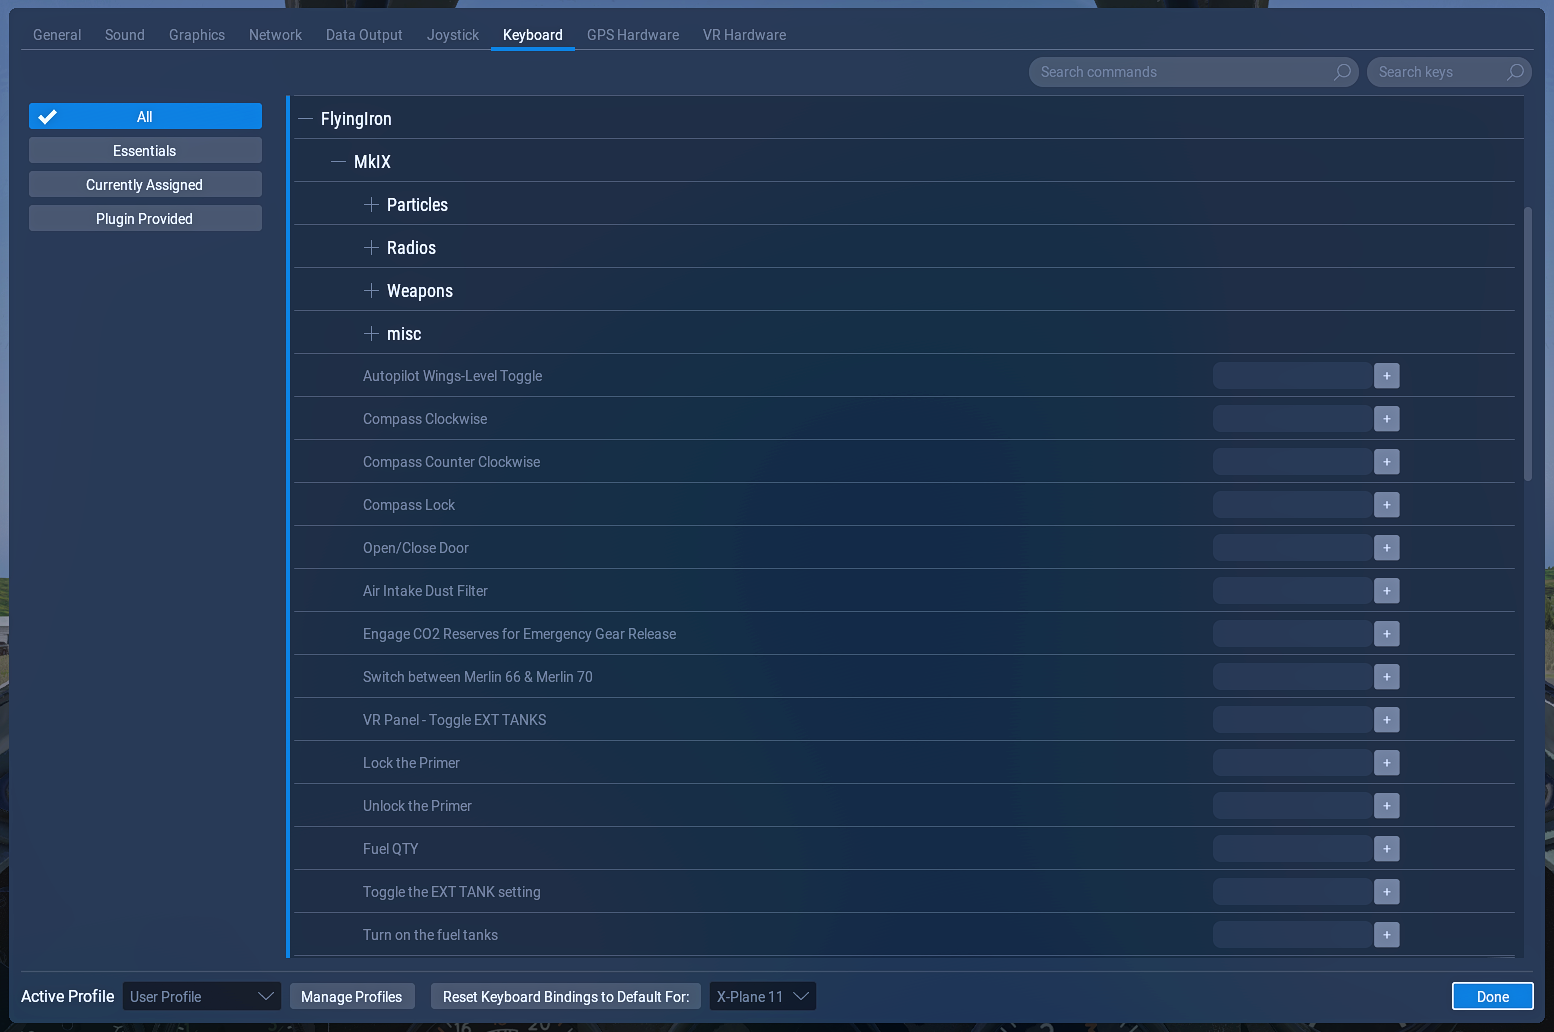The height and width of the screenshot is (1032, 1554).
Task: Select the Keyboard tab
Action: [533, 35]
